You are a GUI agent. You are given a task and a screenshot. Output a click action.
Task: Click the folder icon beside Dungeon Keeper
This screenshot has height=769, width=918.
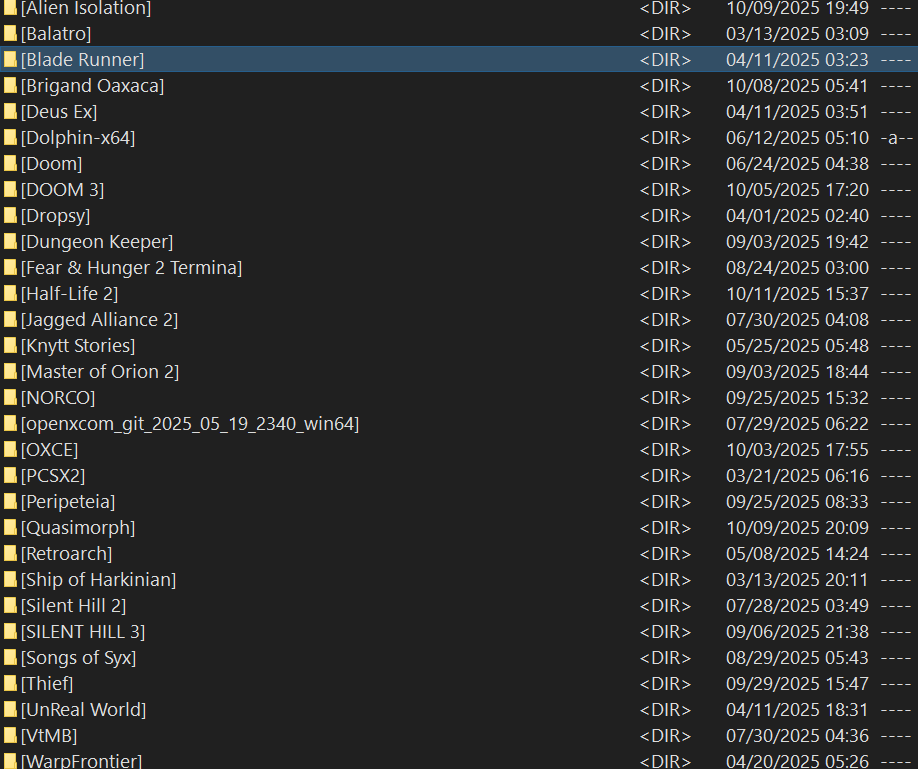tap(10, 241)
